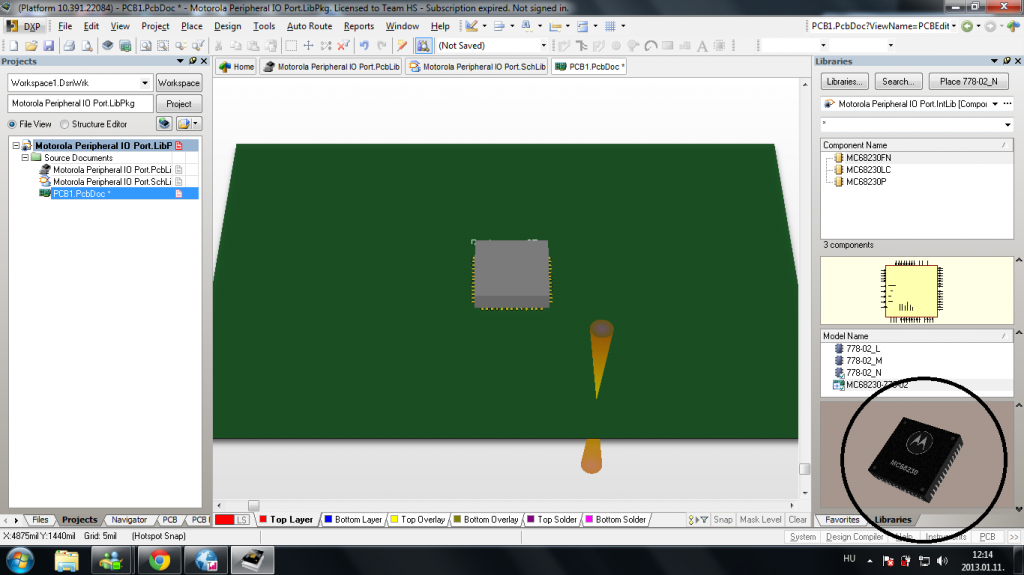Click the Place Pad toolbar icon
Viewport: 1024px width, 575px height.
(x=616, y=46)
